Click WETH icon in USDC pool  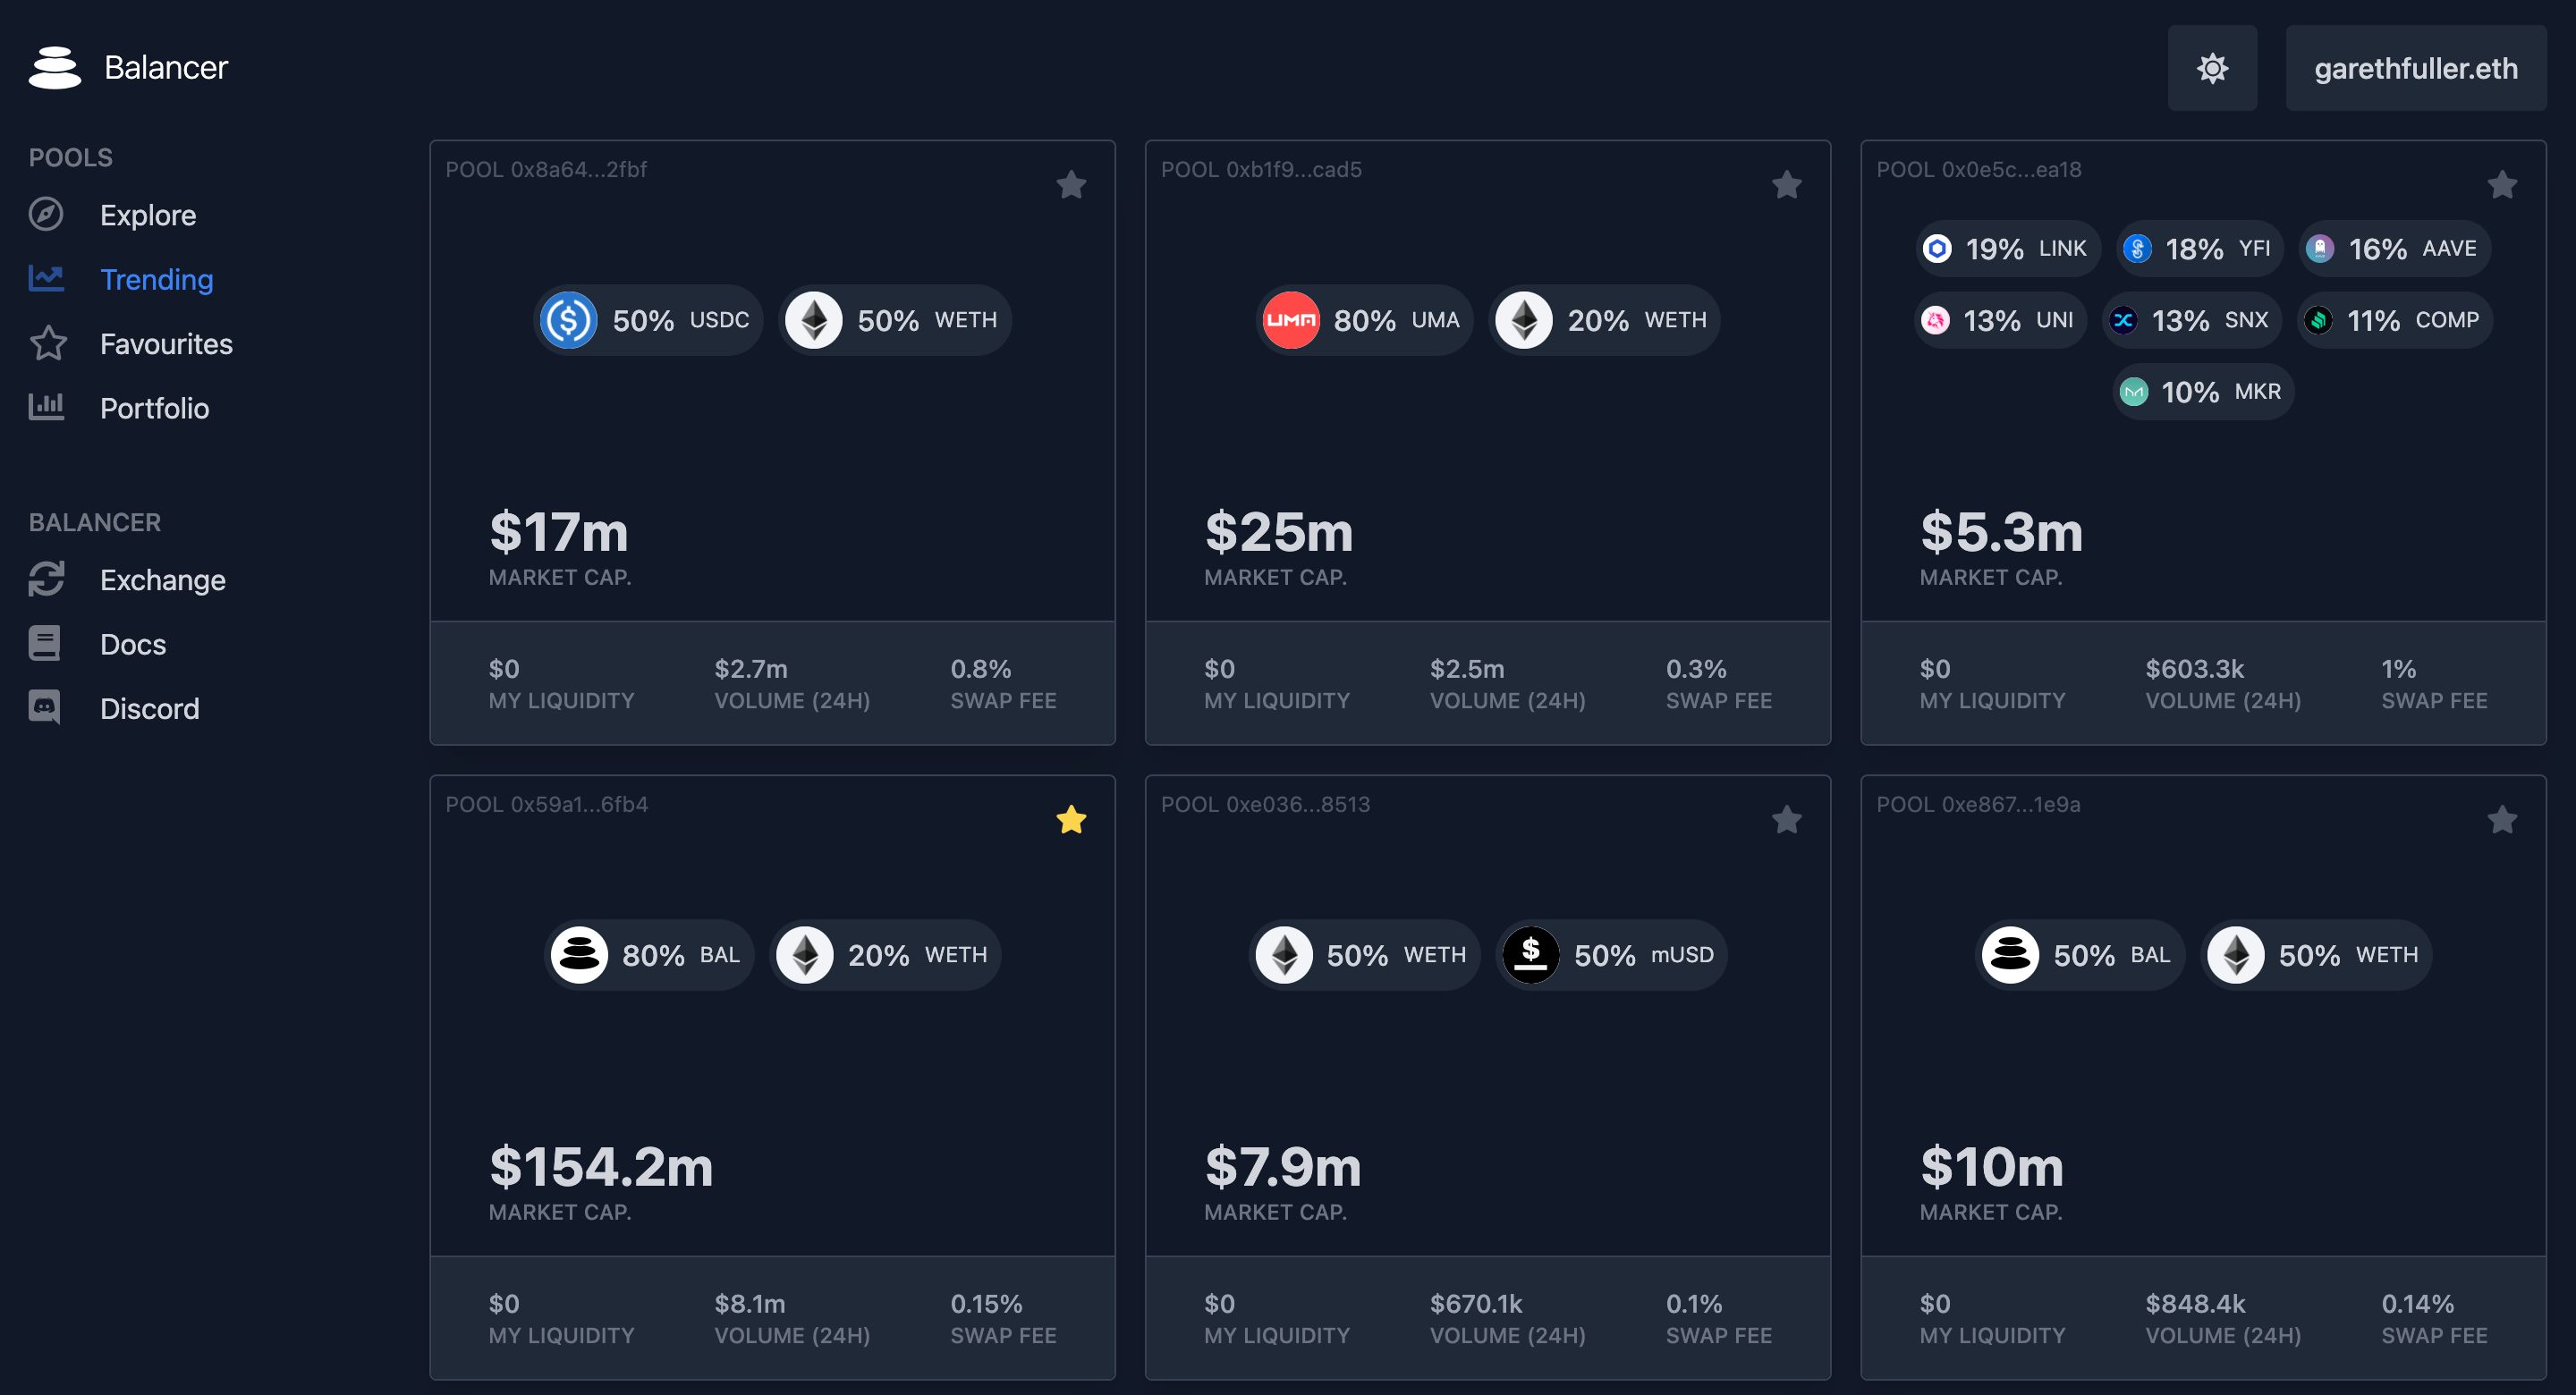tap(814, 320)
